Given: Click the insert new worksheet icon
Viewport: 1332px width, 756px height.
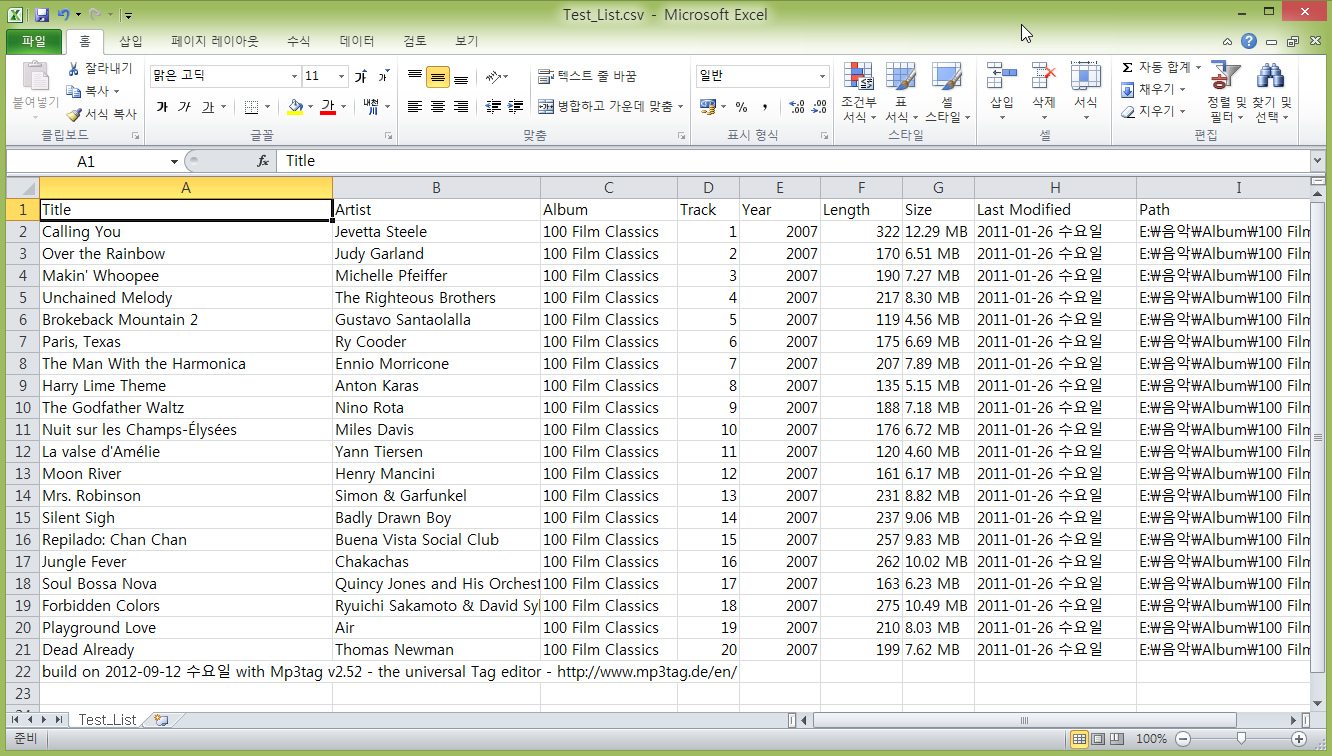Looking at the screenshot, I should click(161, 719).
